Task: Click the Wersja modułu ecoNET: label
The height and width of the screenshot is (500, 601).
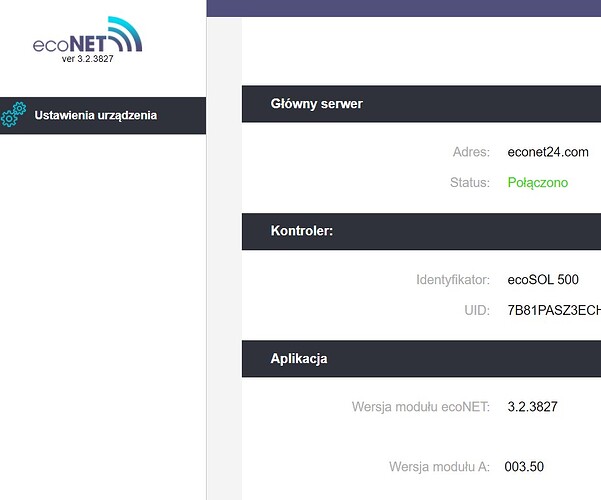Action: 421,406
